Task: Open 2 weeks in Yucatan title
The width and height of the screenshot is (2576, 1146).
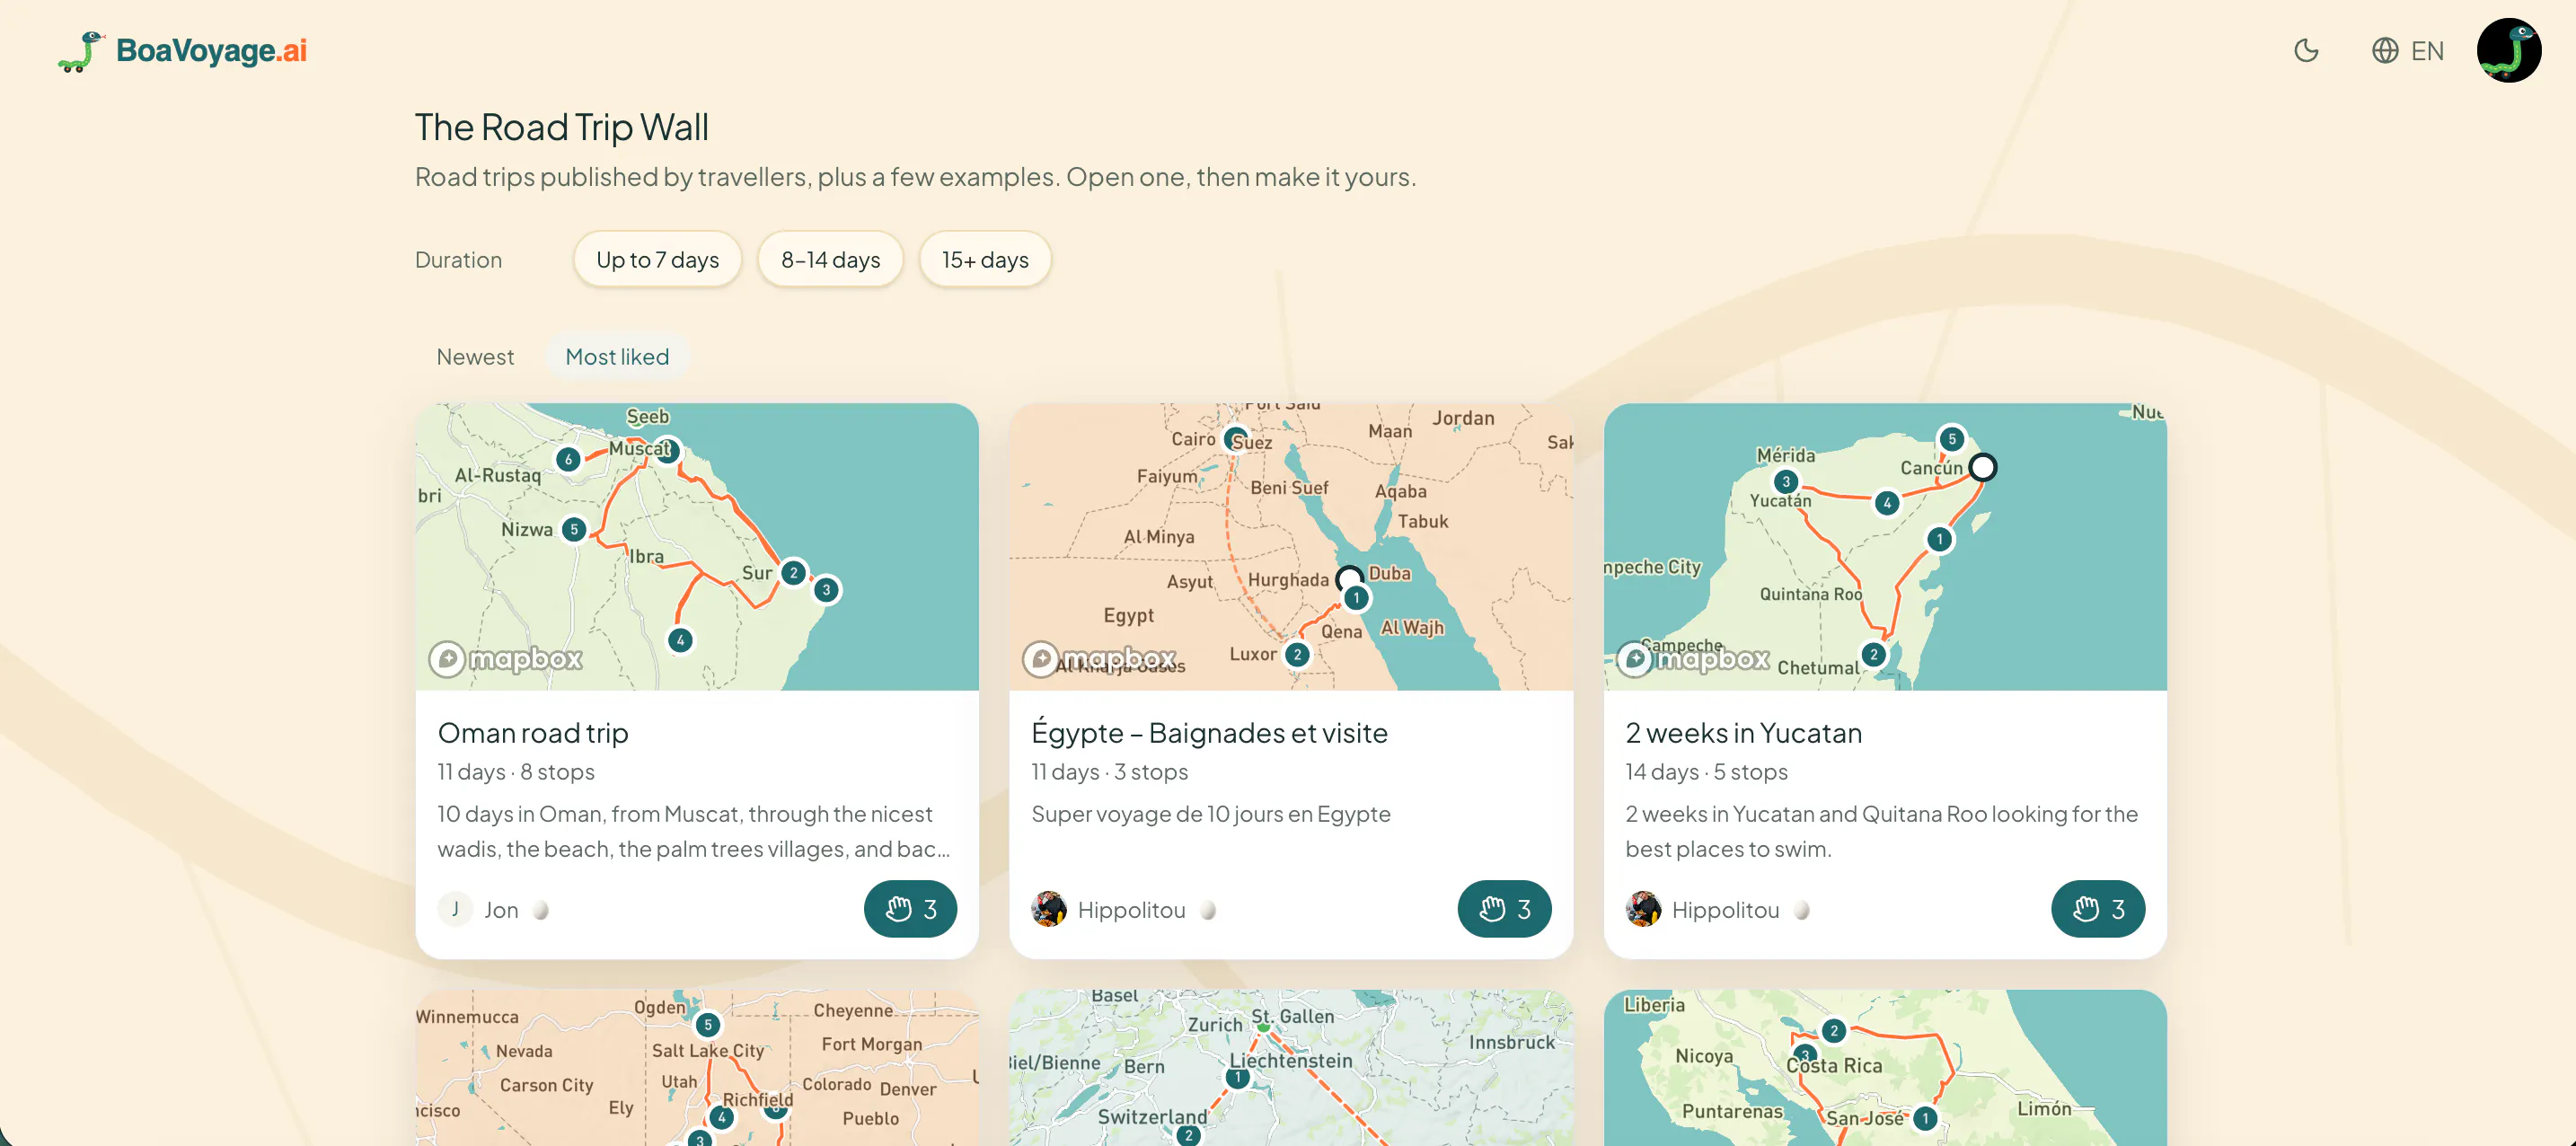Action: (1743, 733)
